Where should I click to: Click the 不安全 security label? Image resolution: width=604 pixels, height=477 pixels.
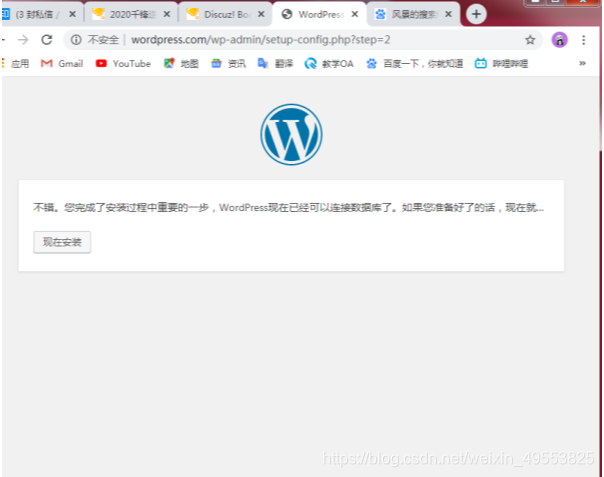pos(103,40)
